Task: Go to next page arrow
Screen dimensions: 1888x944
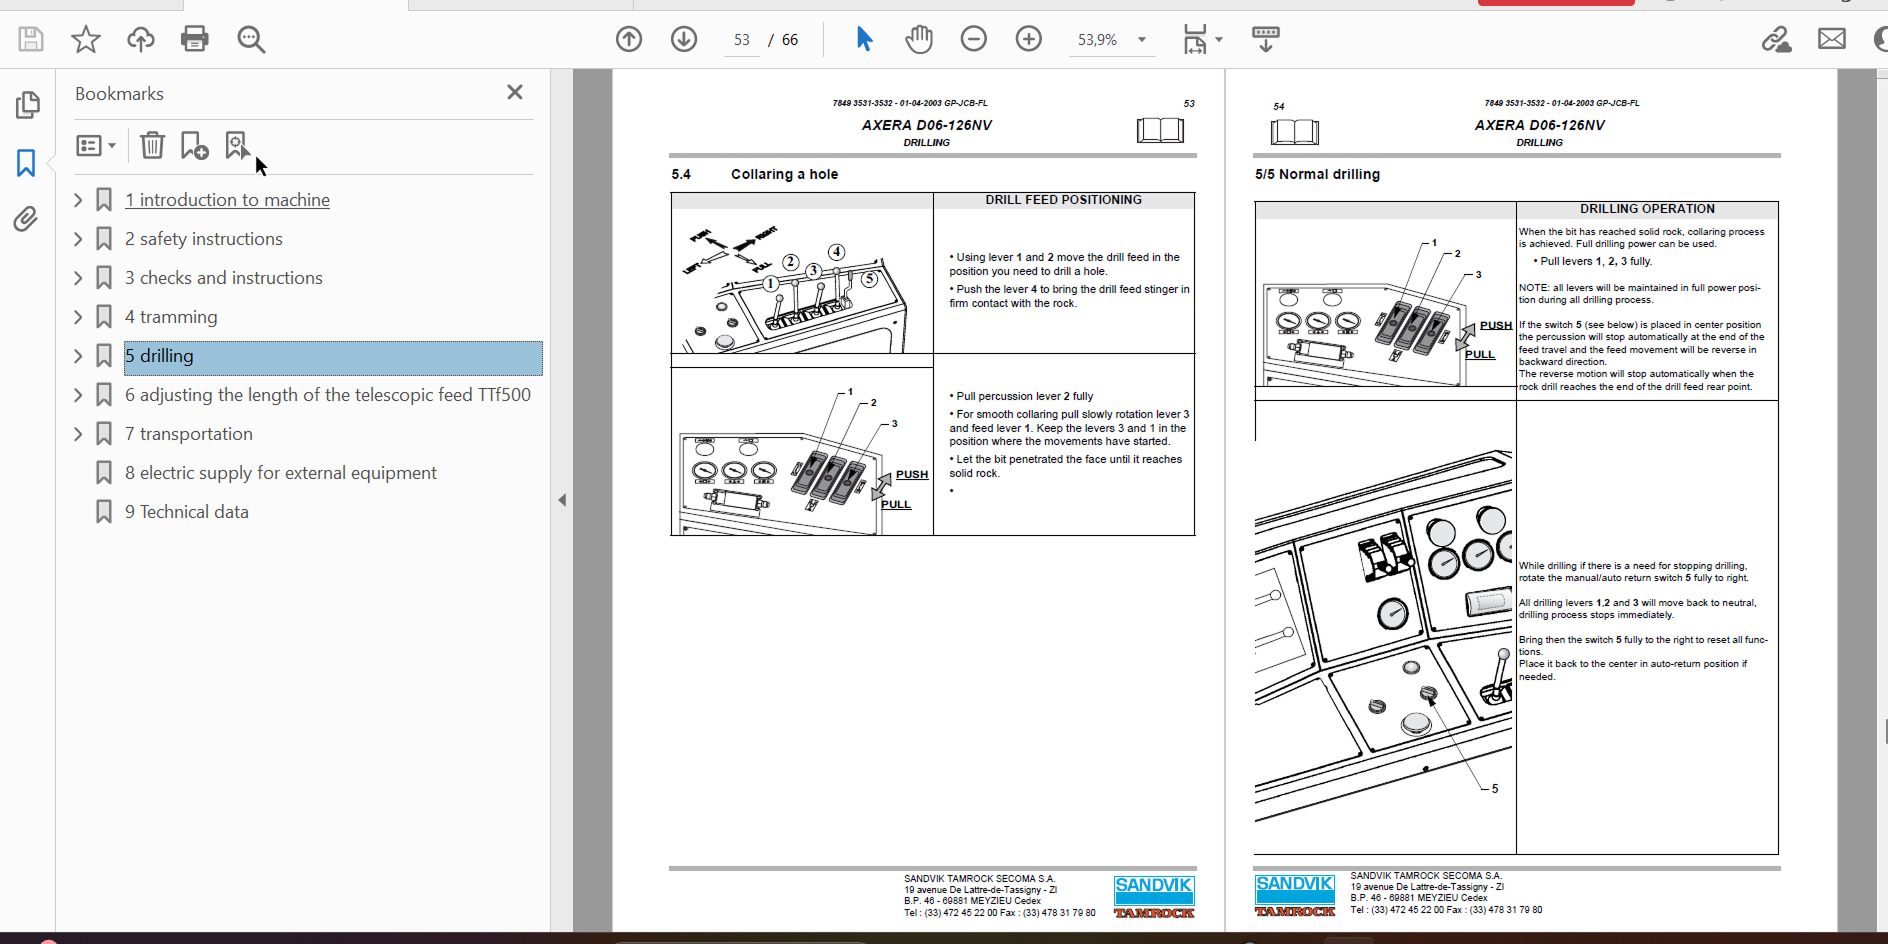Action: (x=684, y=39)
